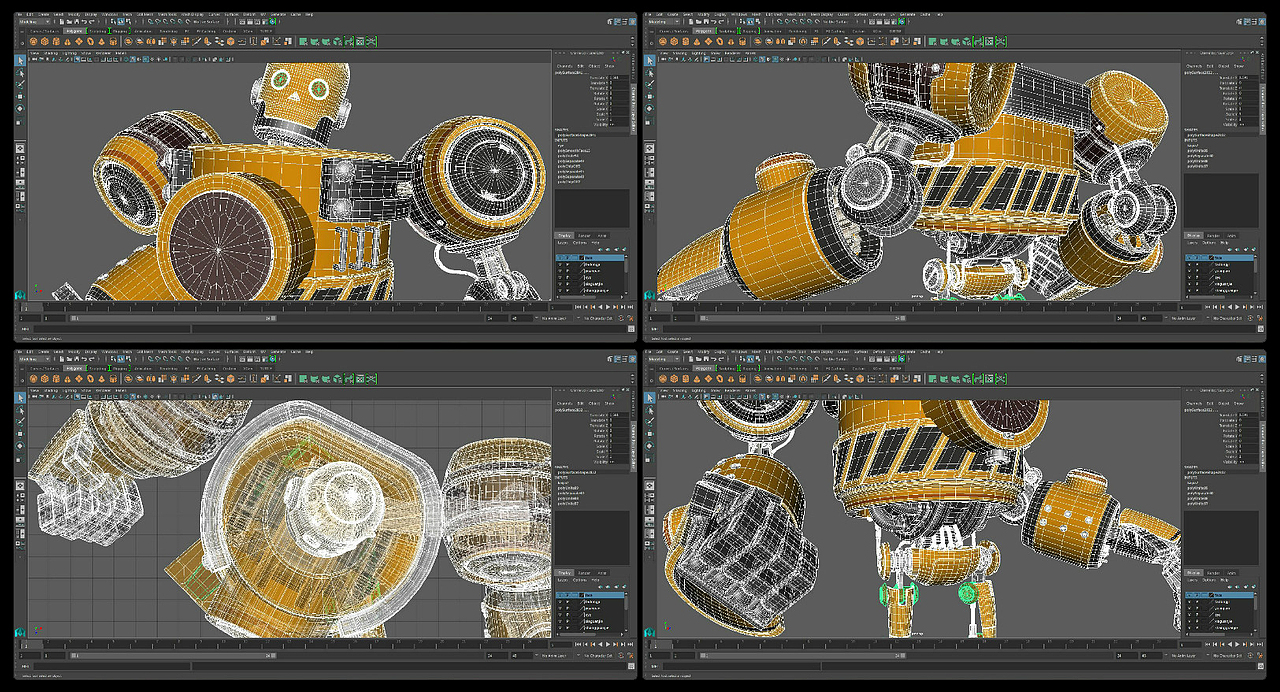Toggle visibility of first layer, top-left window
Viewport: 1280px width, 692px height.
coord(560,258)
